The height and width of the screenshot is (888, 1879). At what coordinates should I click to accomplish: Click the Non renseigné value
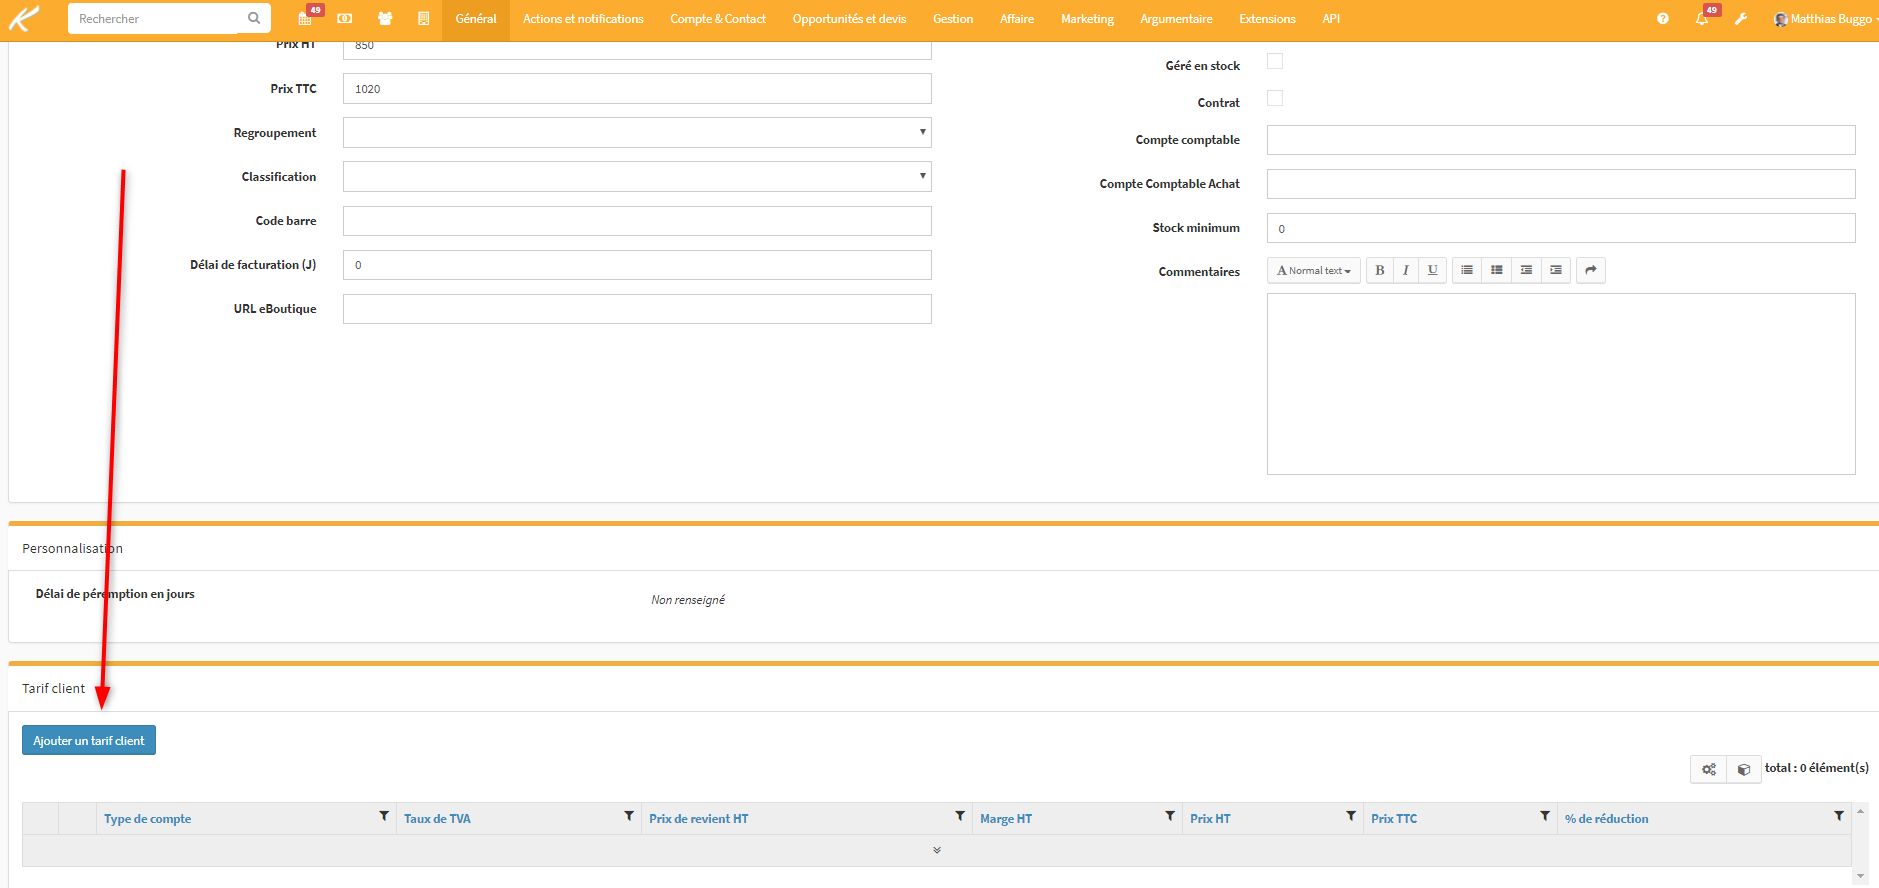coord(688,600)
